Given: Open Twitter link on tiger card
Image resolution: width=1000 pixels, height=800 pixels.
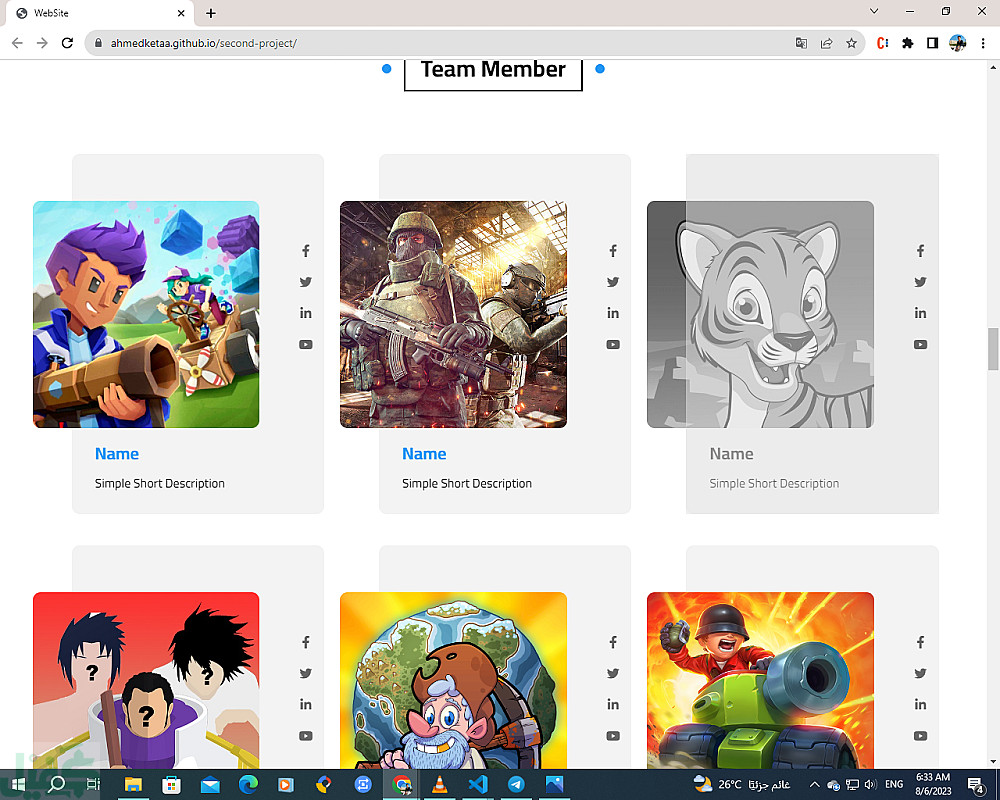Looking at the screenshot, I should pyautogui.click(x=920, y=281).
